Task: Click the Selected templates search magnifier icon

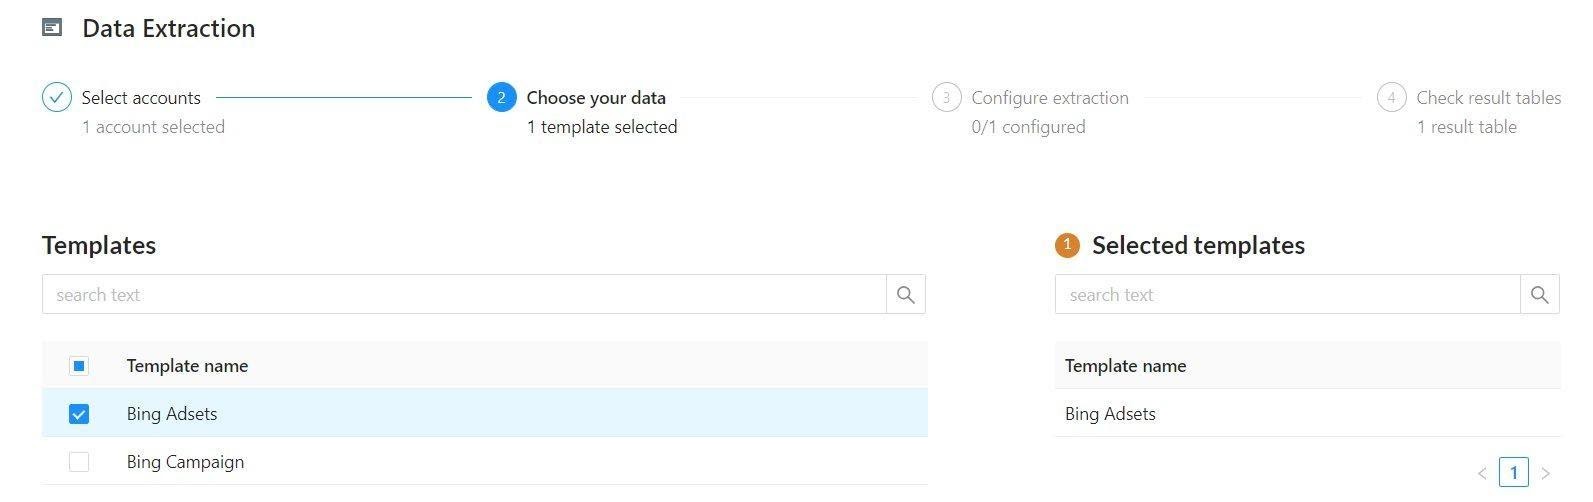Action: (x=1540, y=295)
